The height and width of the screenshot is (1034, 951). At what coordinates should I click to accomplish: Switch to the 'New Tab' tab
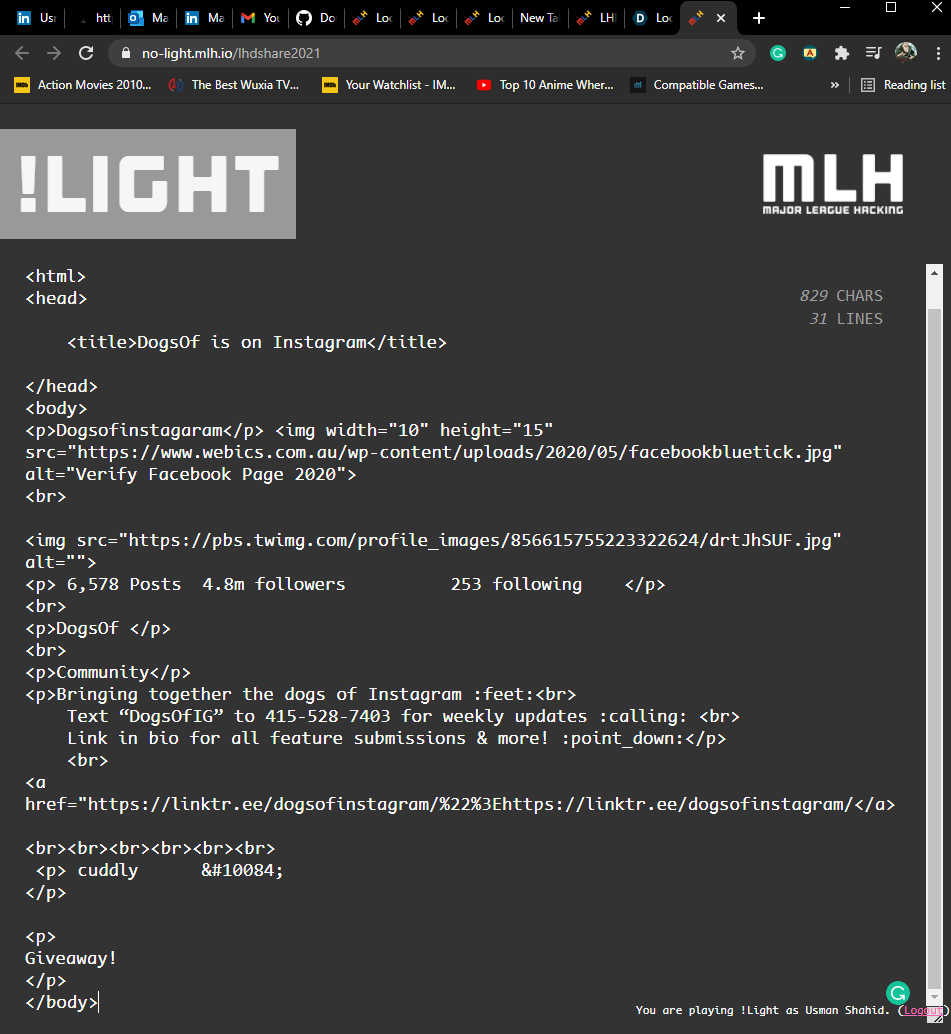539,18
